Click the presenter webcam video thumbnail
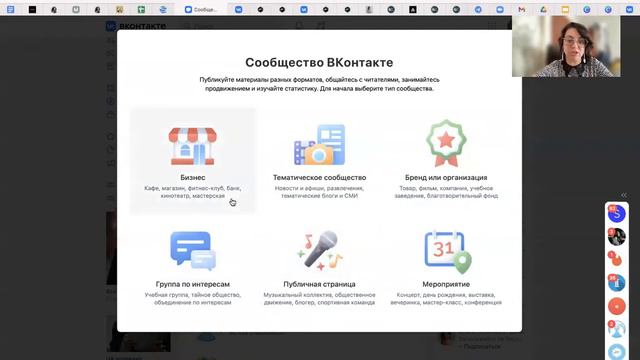 pos(566,46)
